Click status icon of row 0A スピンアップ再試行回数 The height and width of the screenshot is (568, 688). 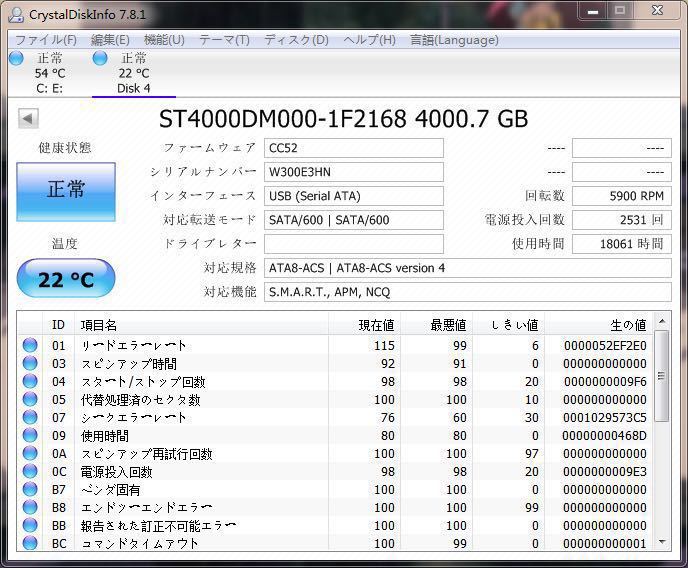(30, 453)
